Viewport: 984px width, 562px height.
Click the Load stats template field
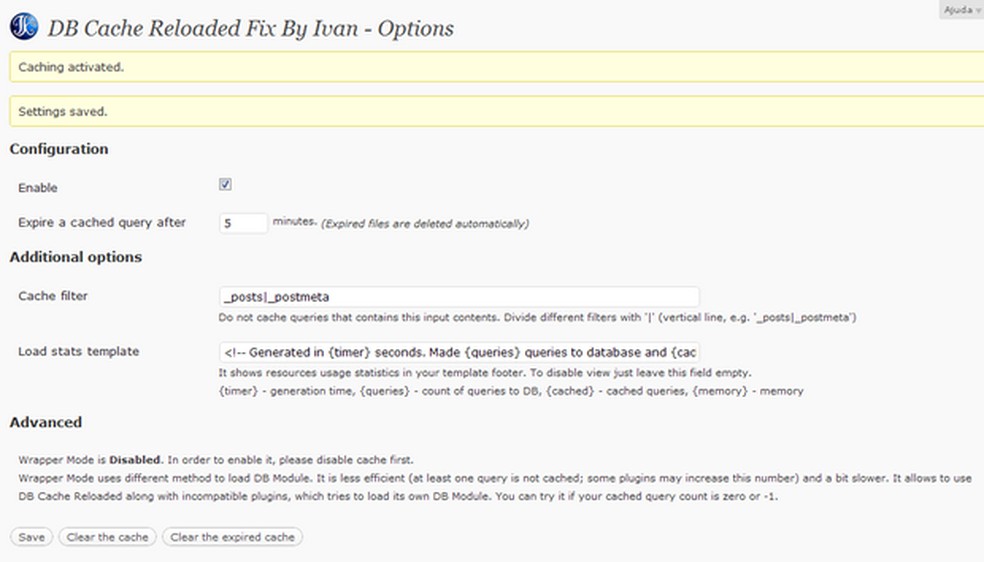point(458,352)
